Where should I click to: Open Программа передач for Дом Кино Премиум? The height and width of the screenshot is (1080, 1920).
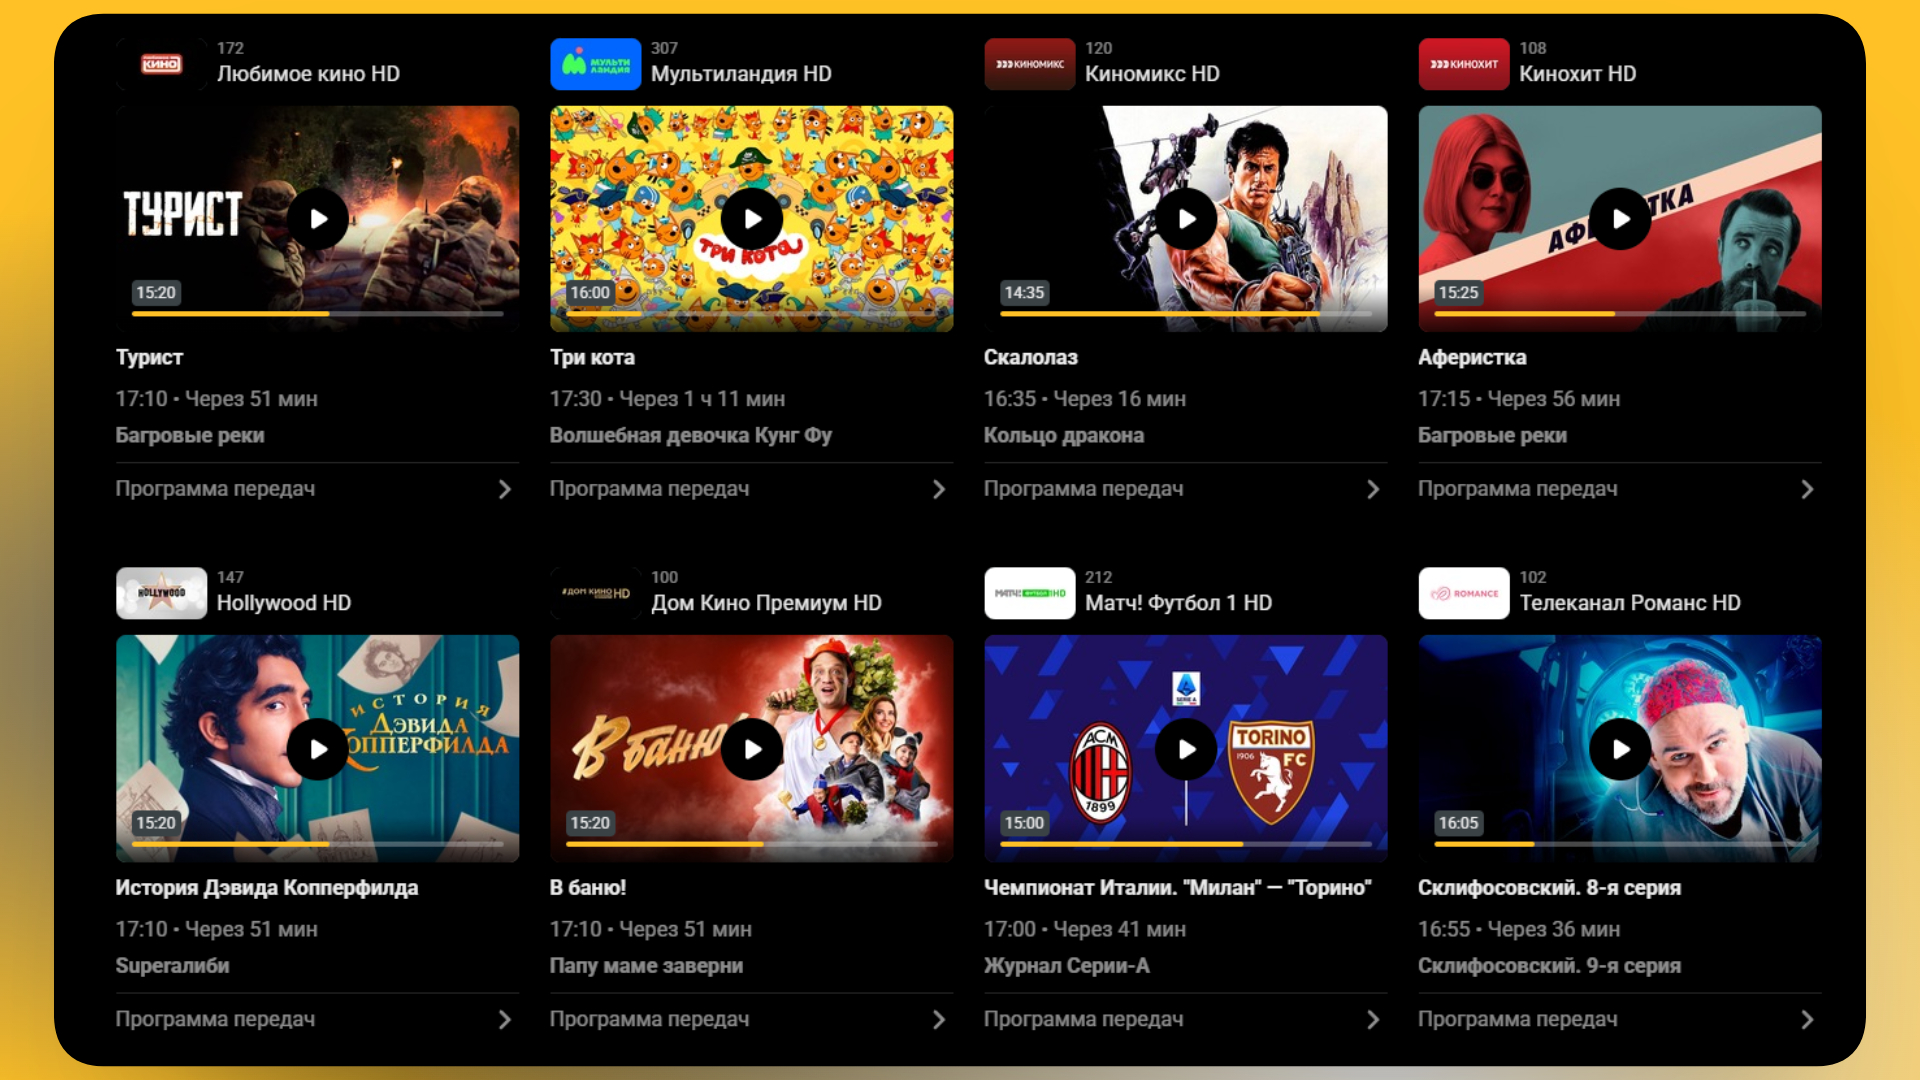pos(751,1019)
